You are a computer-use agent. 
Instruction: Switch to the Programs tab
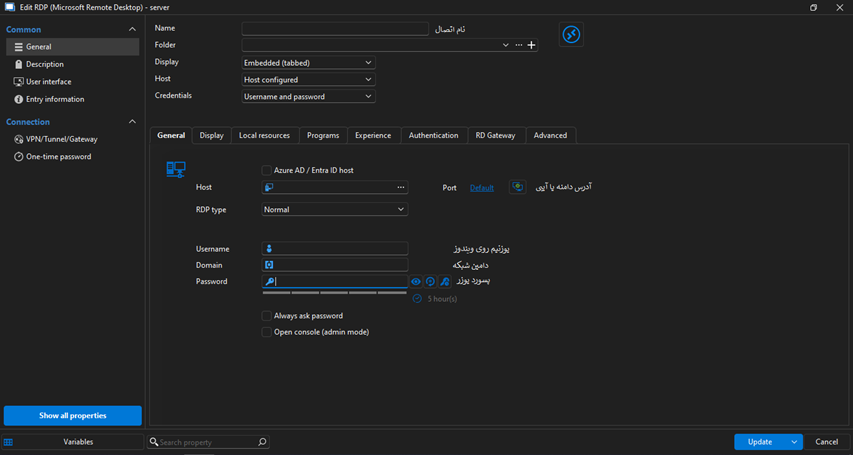323,136
